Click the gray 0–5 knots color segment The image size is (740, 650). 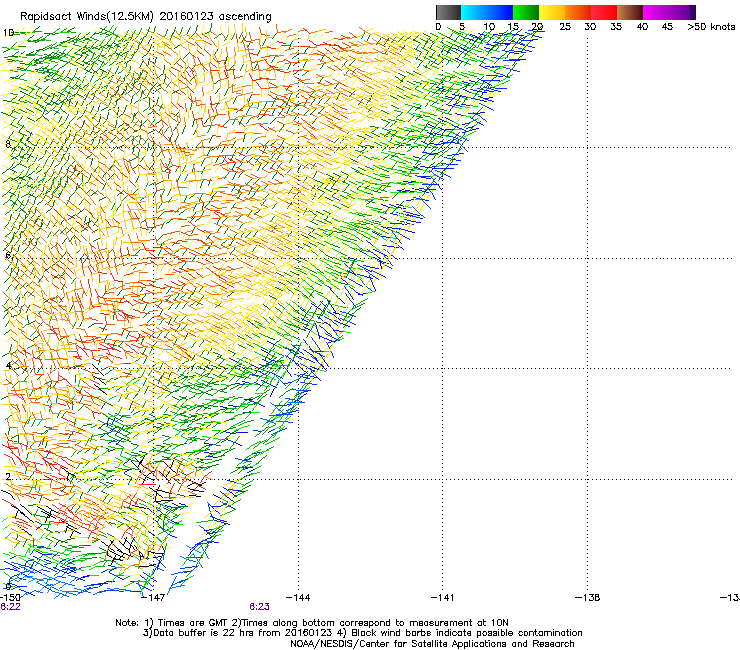[x=448, y=12]
